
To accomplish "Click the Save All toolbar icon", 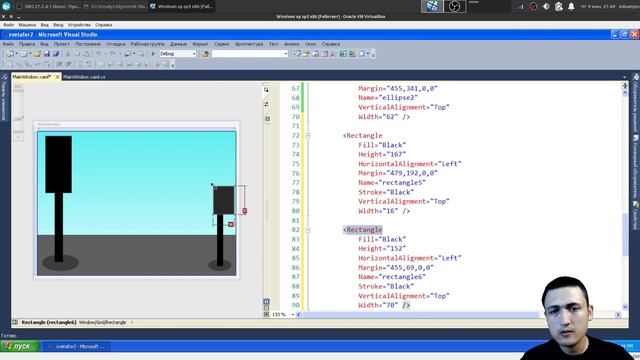I will 56,53.
